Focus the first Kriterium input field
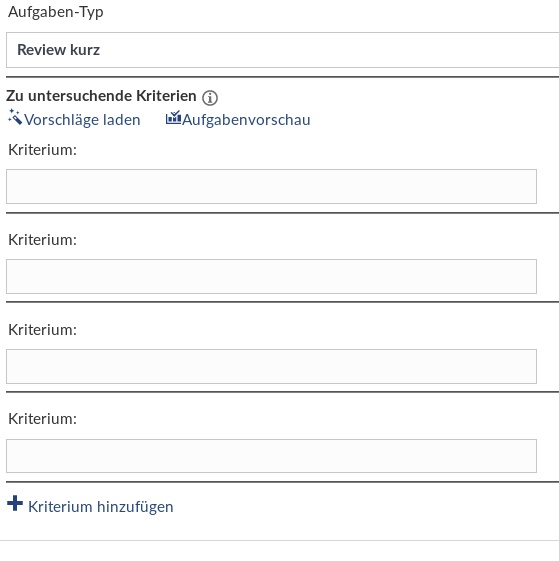 coord(271,186)
